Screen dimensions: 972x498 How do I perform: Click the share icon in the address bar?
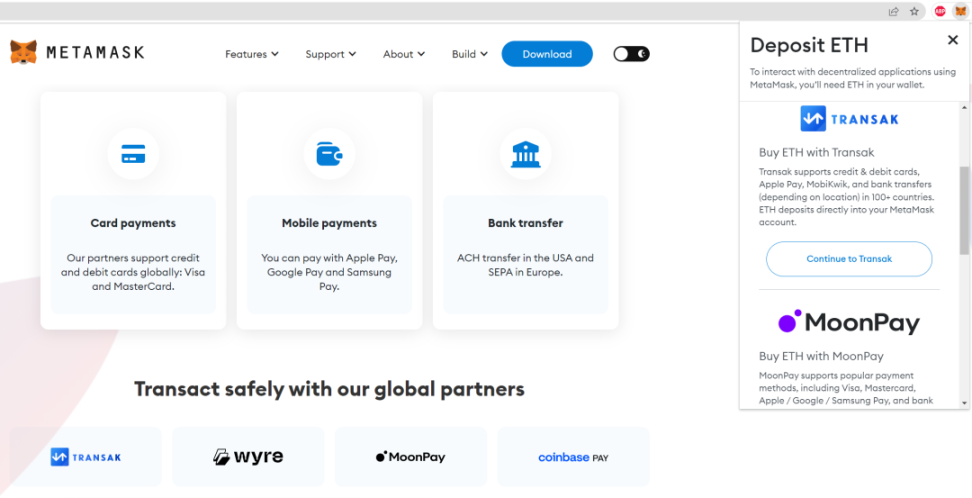click(x=893, y=11)
